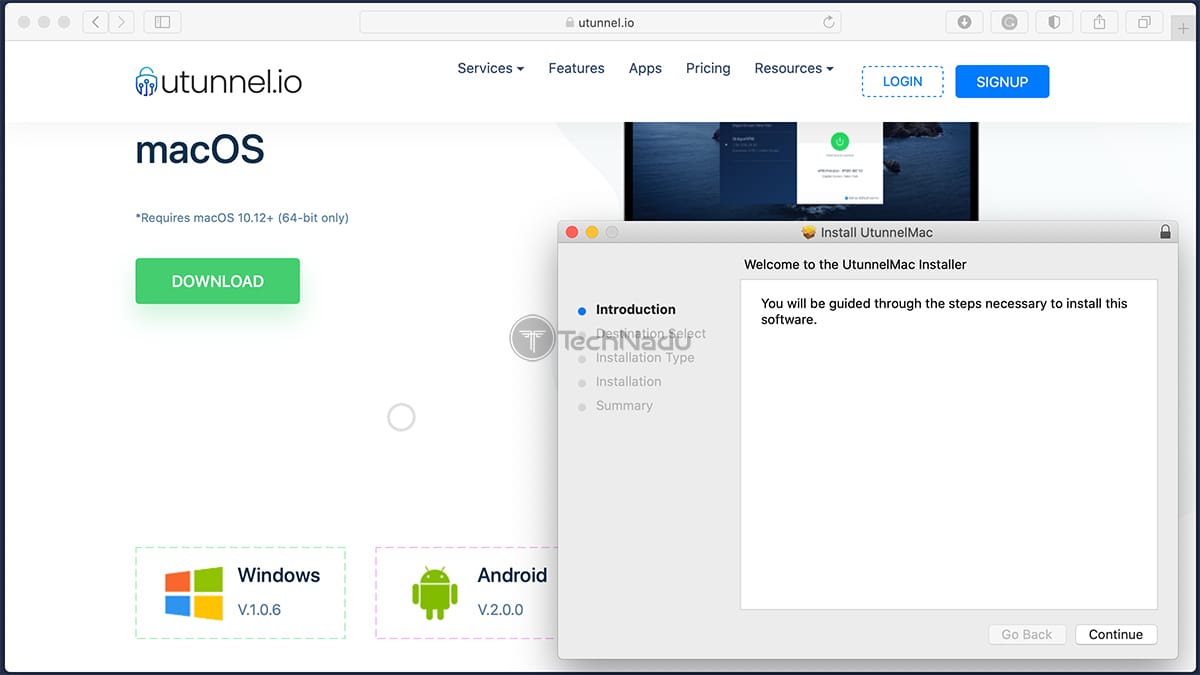The width and height of the screenshot is (1200, 675).
Task: Click the Android robot icon
Action: click(434, 593)
